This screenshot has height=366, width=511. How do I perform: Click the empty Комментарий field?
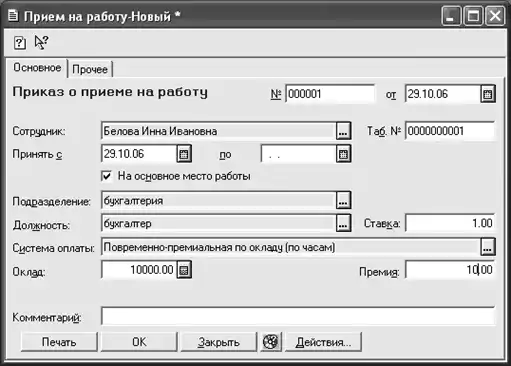click(298, 316)
